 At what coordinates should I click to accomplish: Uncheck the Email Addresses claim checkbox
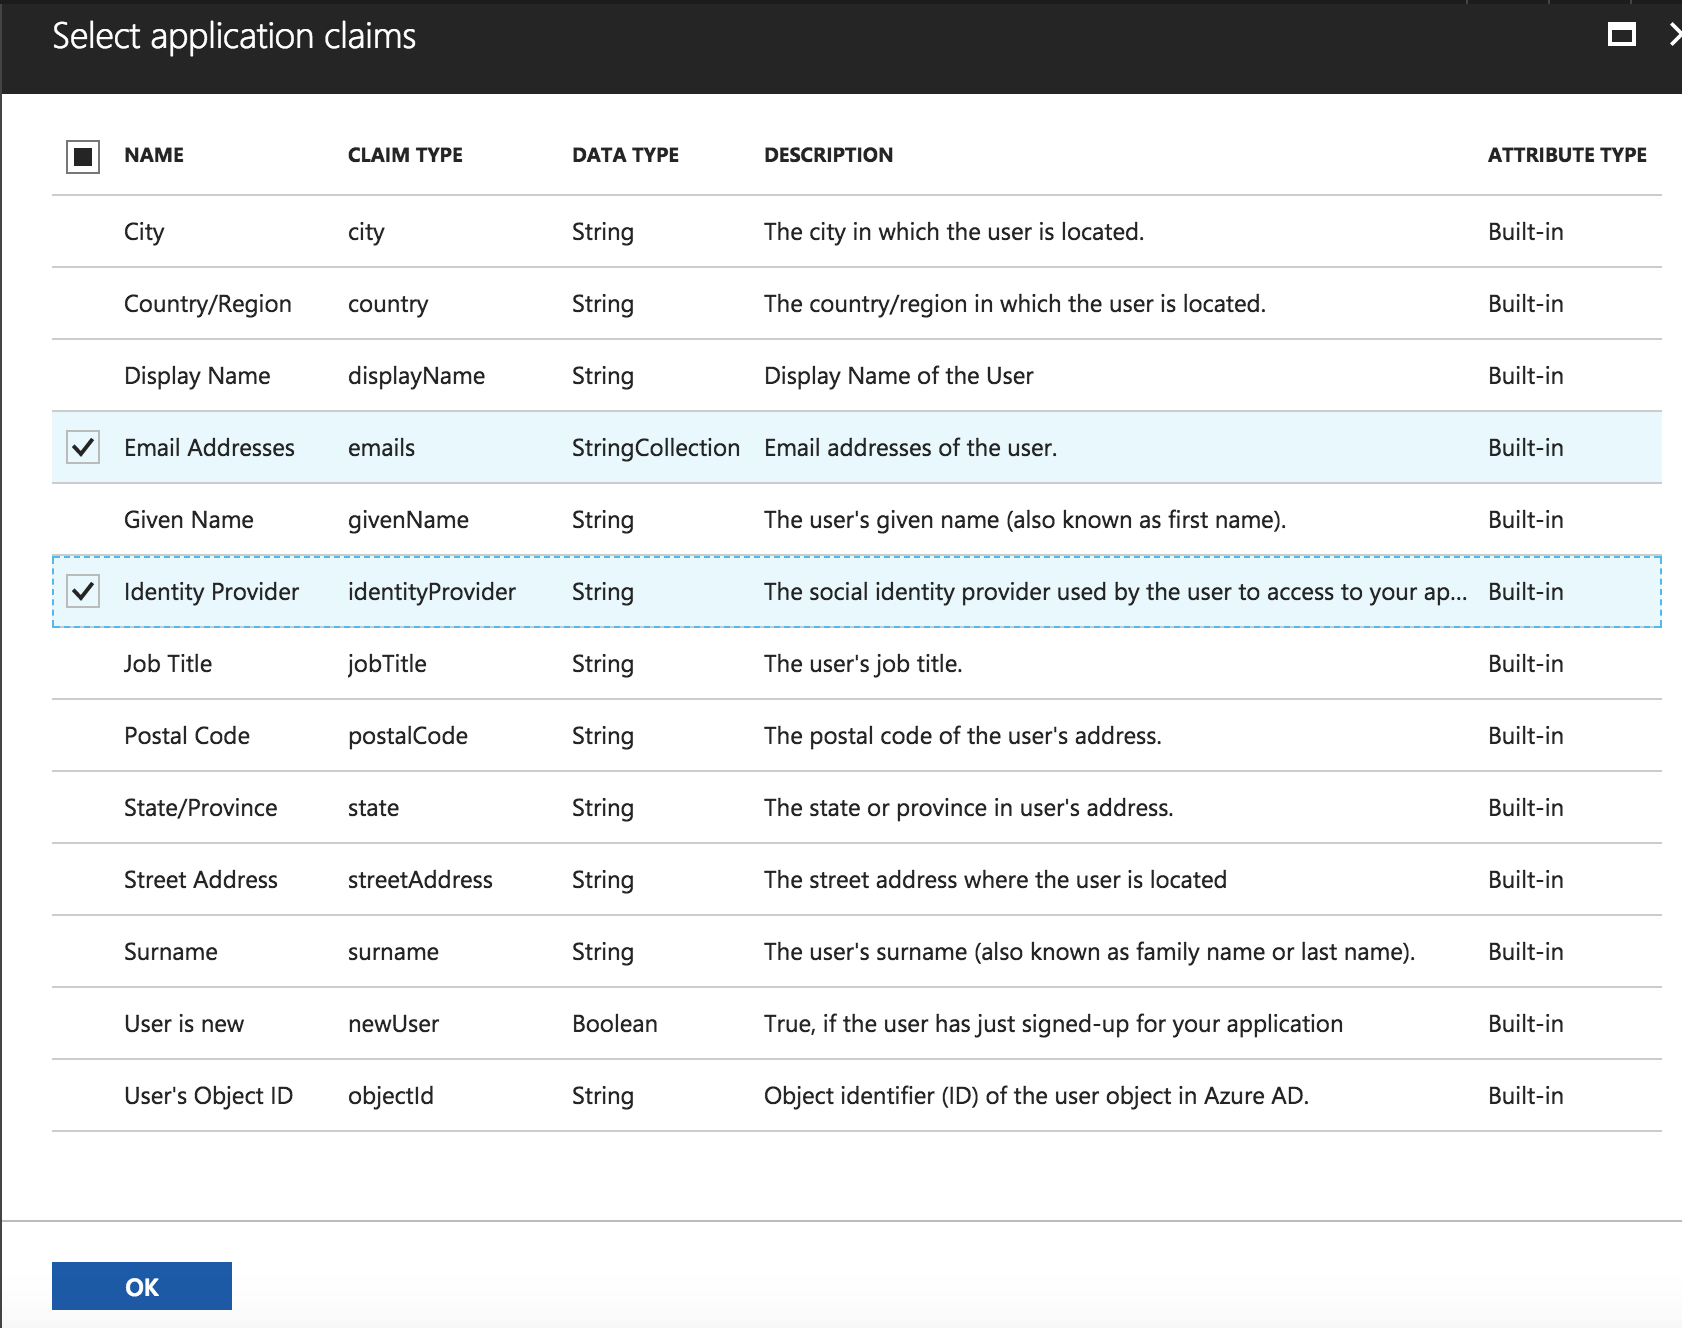(83, 447)
